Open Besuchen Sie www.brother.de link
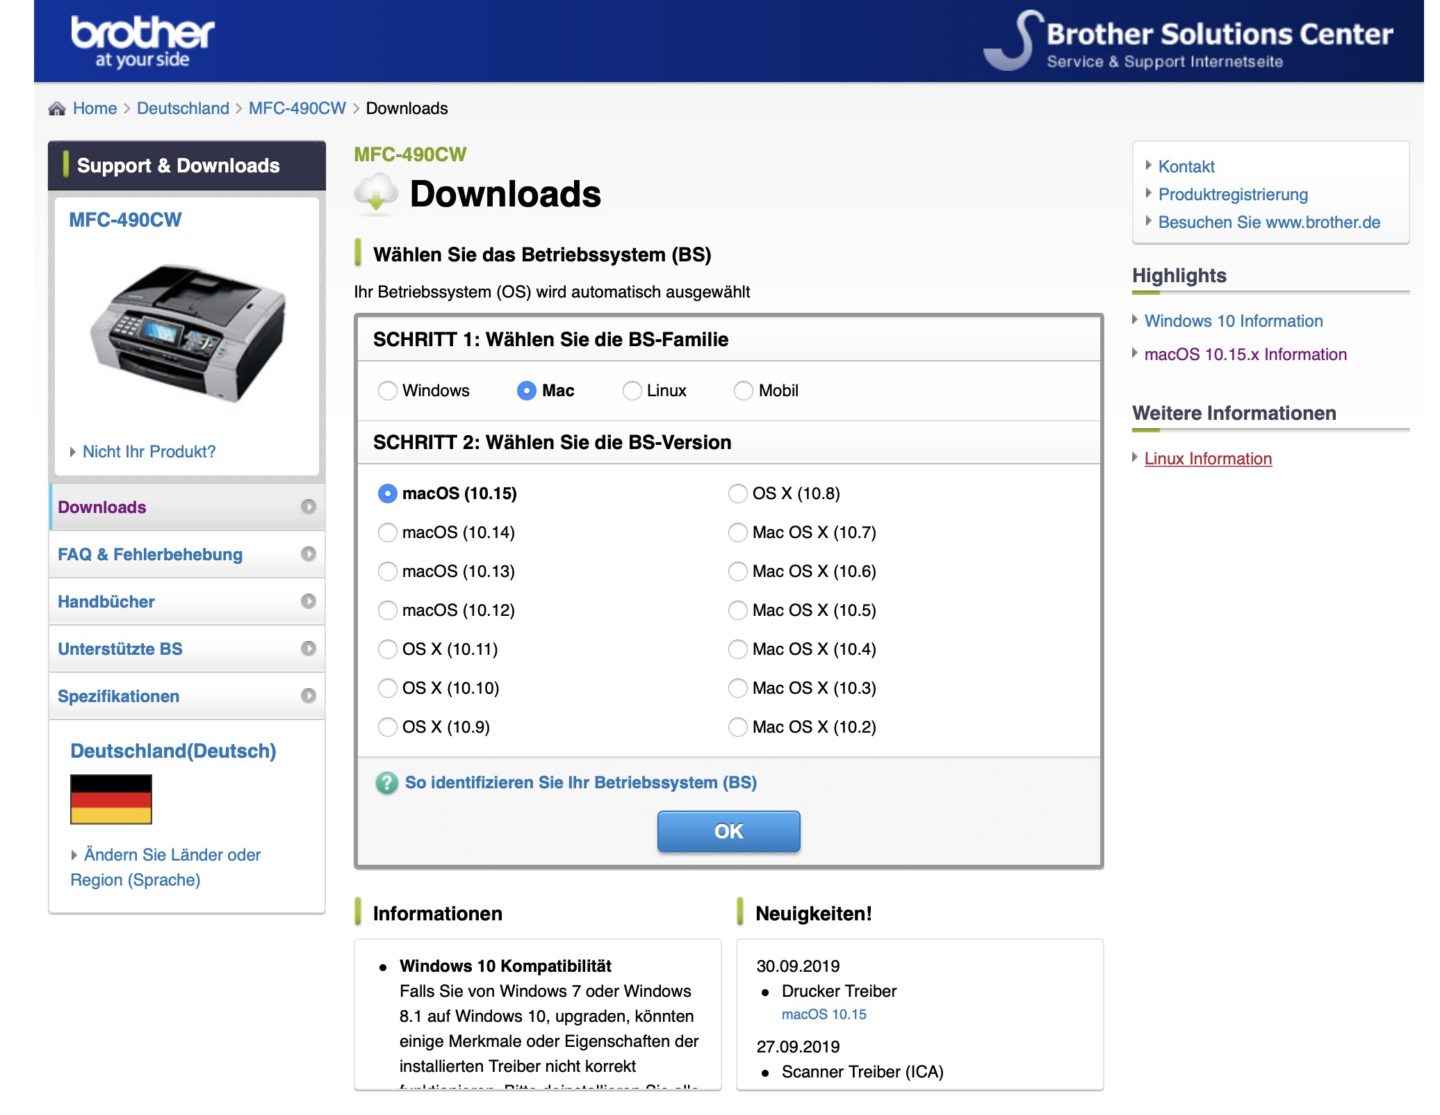Screen dimensions: 1440x1115 pos(1269,223)
